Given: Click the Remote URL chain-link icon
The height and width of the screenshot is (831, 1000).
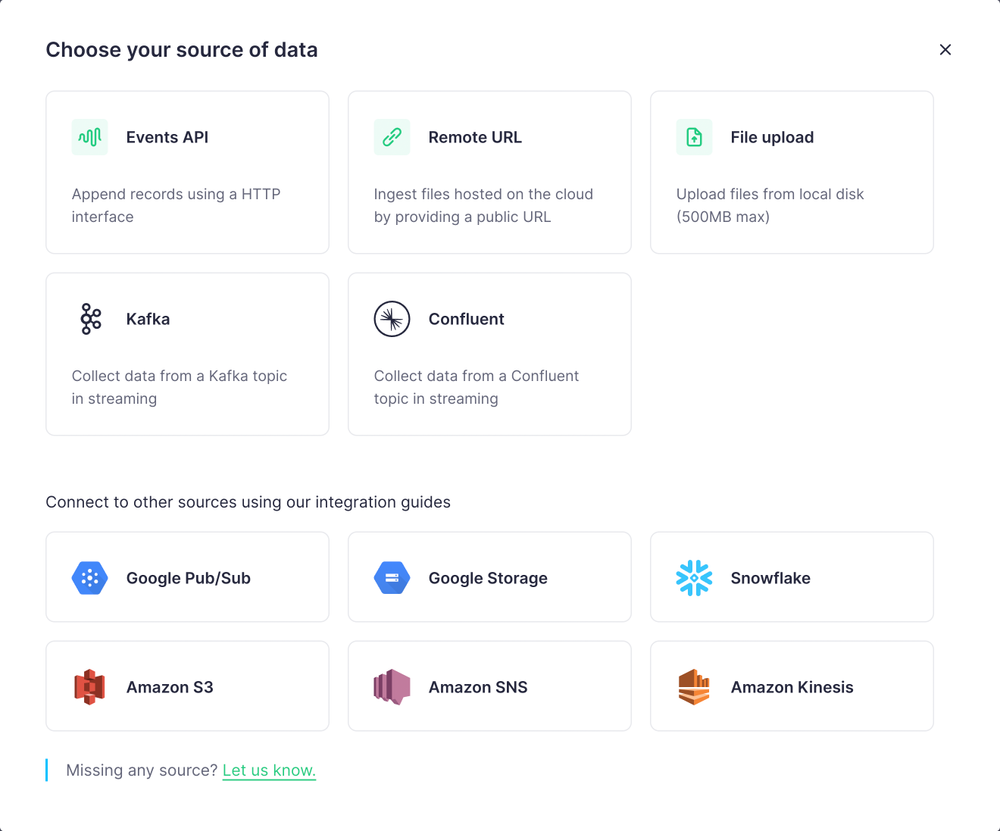Looking at the screenshot, I should coord(392,137).
